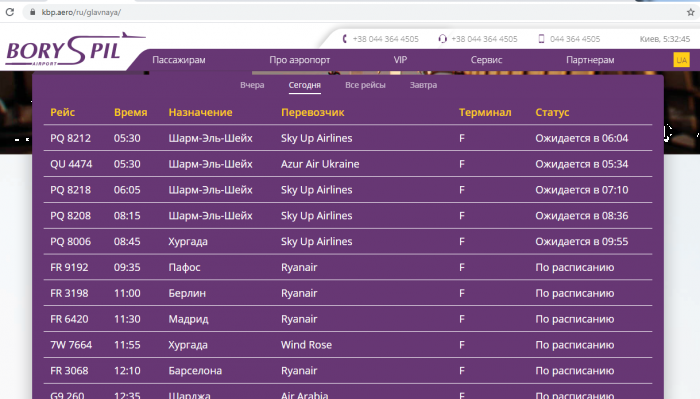Image resolution: width=700 pixels, height=399 pixels.
Task: Click the Перевозчик column header
Action: tap(312, 112)
